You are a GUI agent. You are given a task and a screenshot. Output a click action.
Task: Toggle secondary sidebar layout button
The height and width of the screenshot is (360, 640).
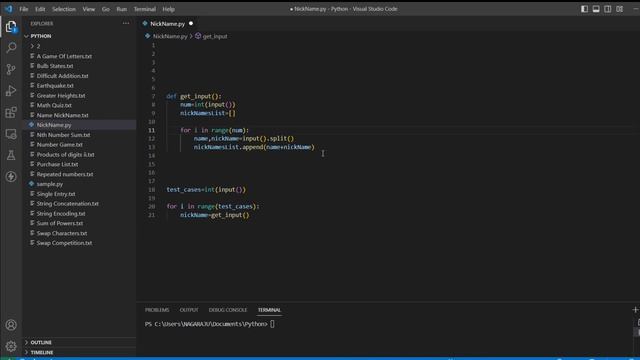(x=608, y=9)
